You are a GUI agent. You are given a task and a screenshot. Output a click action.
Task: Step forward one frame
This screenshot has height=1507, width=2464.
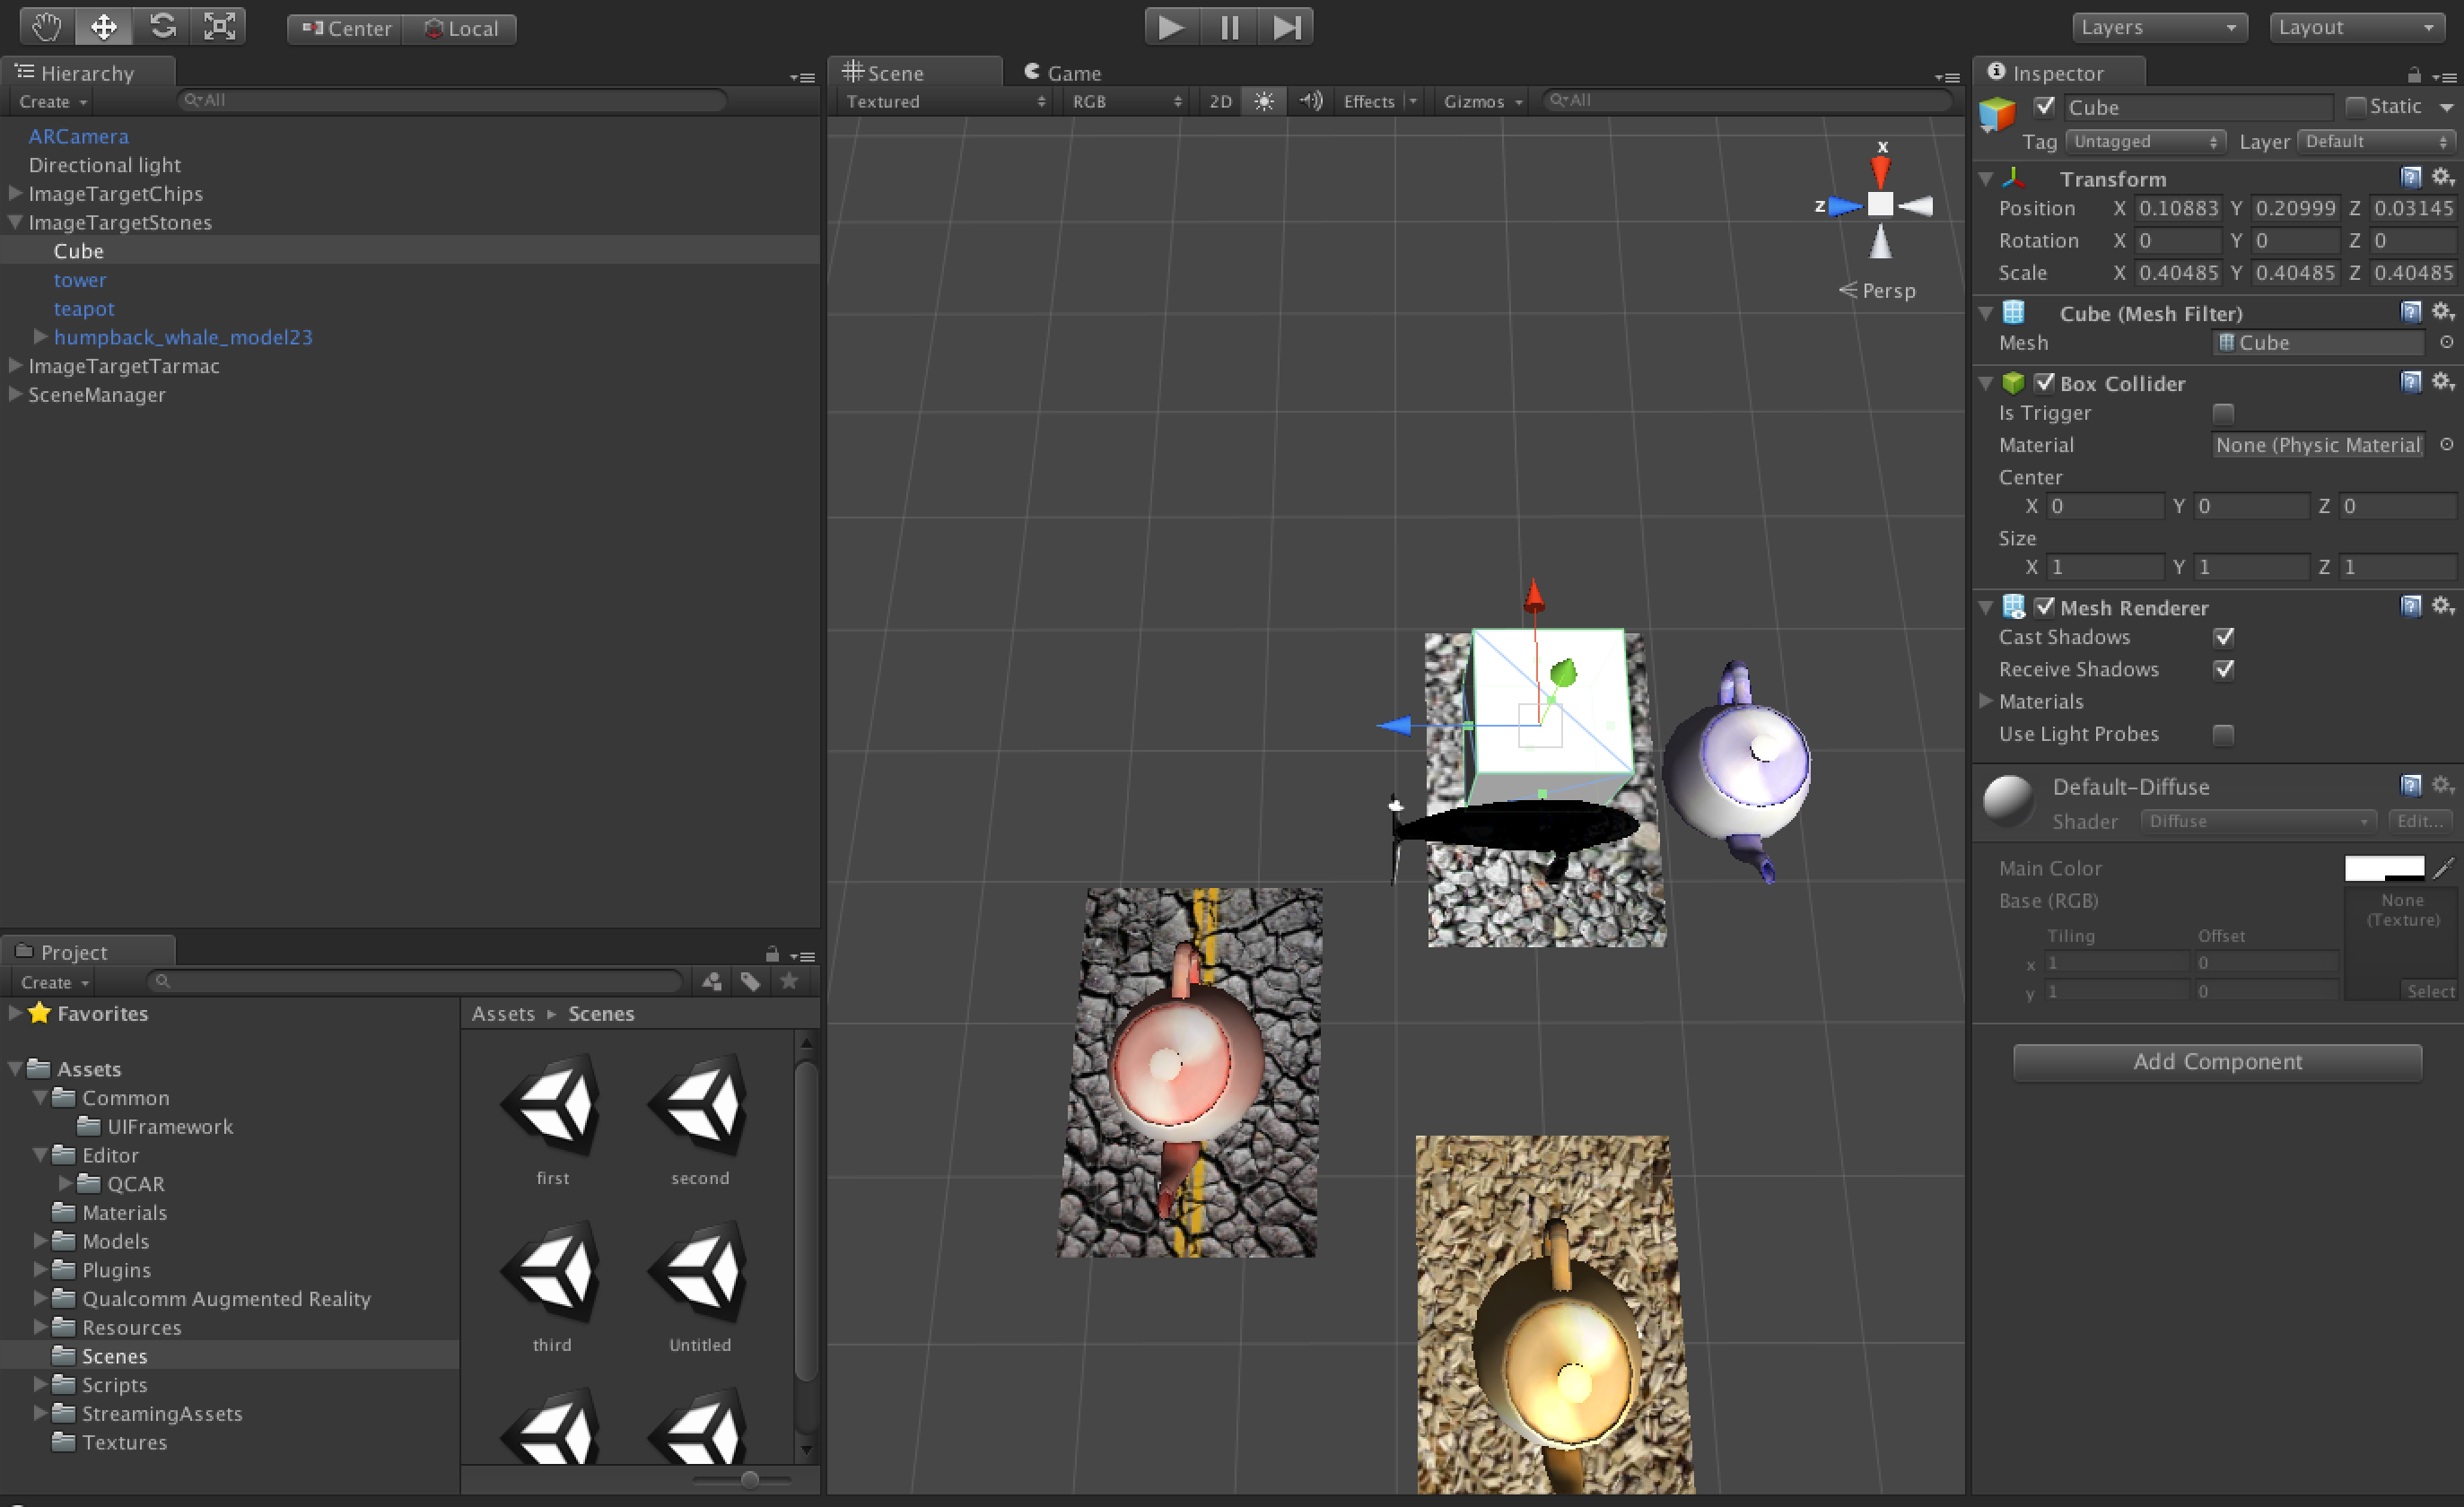pyautogui.click(x=1286, y=27)
